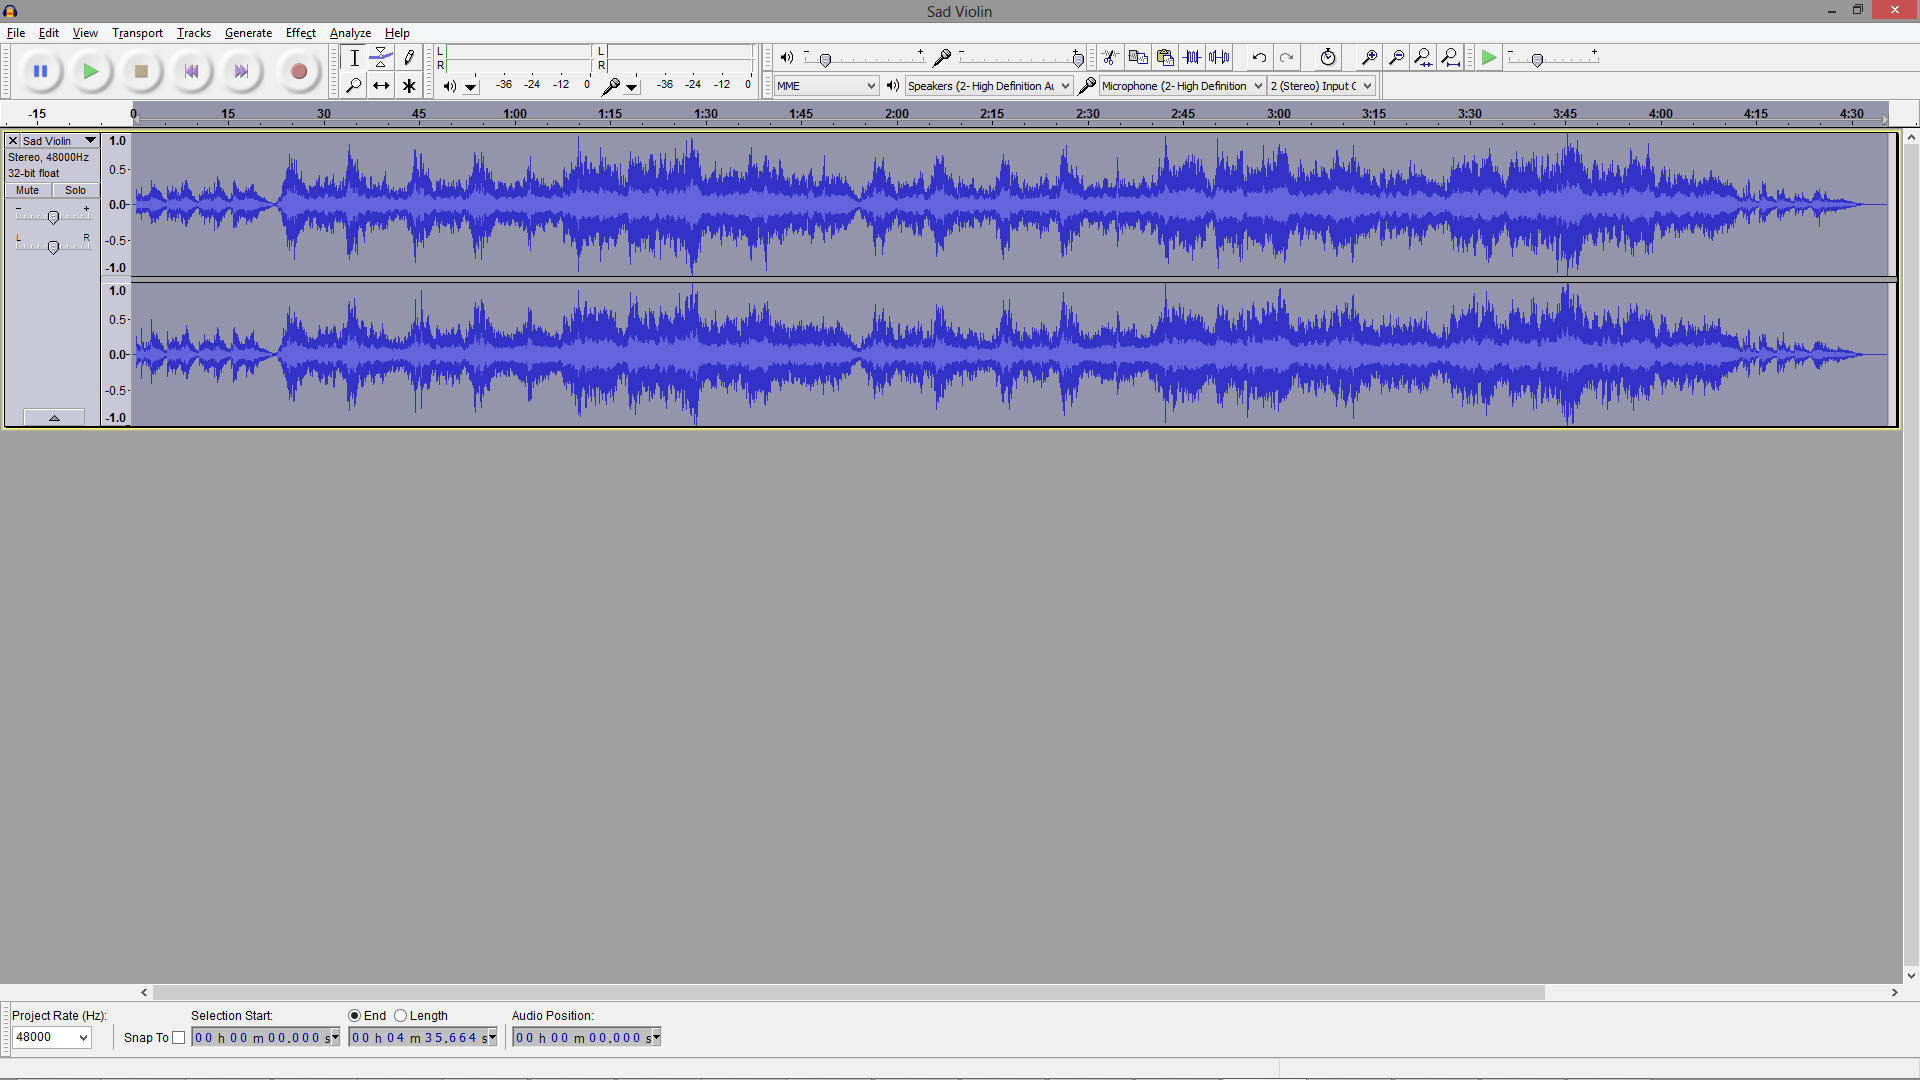The height and width of the screenshot is (1080, 1920).
Task: Select the End radio button
Action: 355,1016
